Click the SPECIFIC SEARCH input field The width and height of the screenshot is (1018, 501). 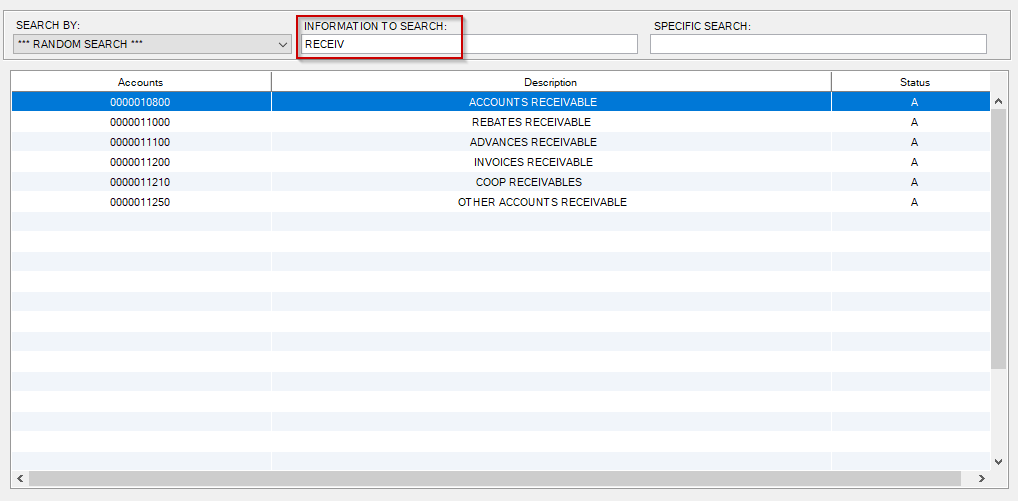coord(817,44)
